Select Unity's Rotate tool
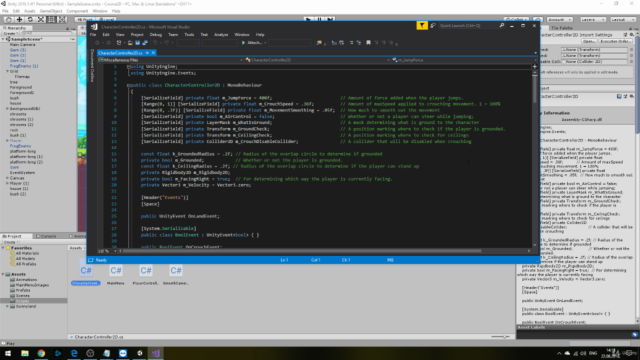 point(30,19)
